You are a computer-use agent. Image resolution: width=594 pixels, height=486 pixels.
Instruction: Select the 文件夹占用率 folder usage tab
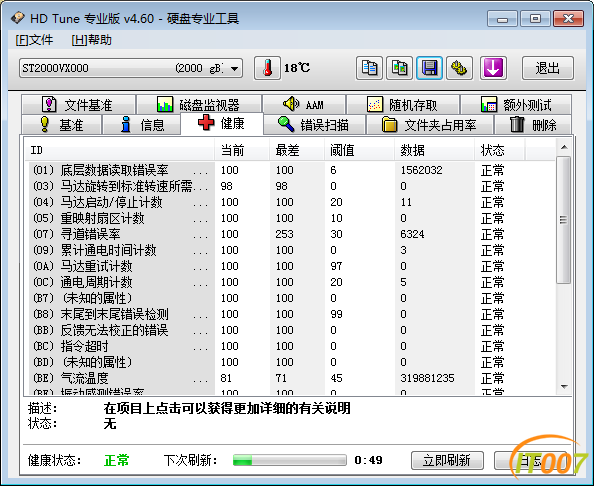[430, 125]
